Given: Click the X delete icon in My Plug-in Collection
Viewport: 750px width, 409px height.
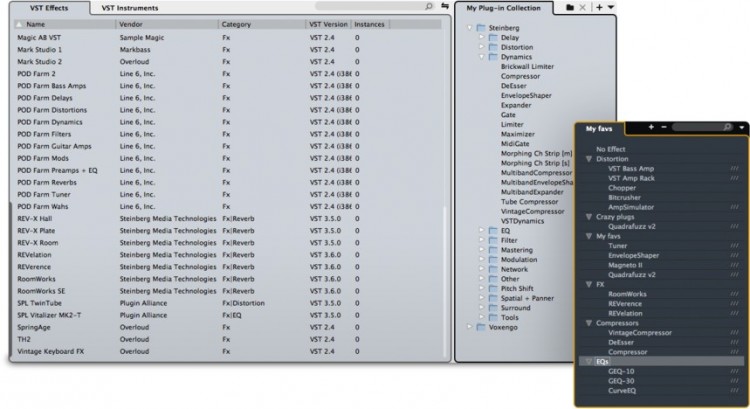Looking at the screenshot, I should pos(582,8).
